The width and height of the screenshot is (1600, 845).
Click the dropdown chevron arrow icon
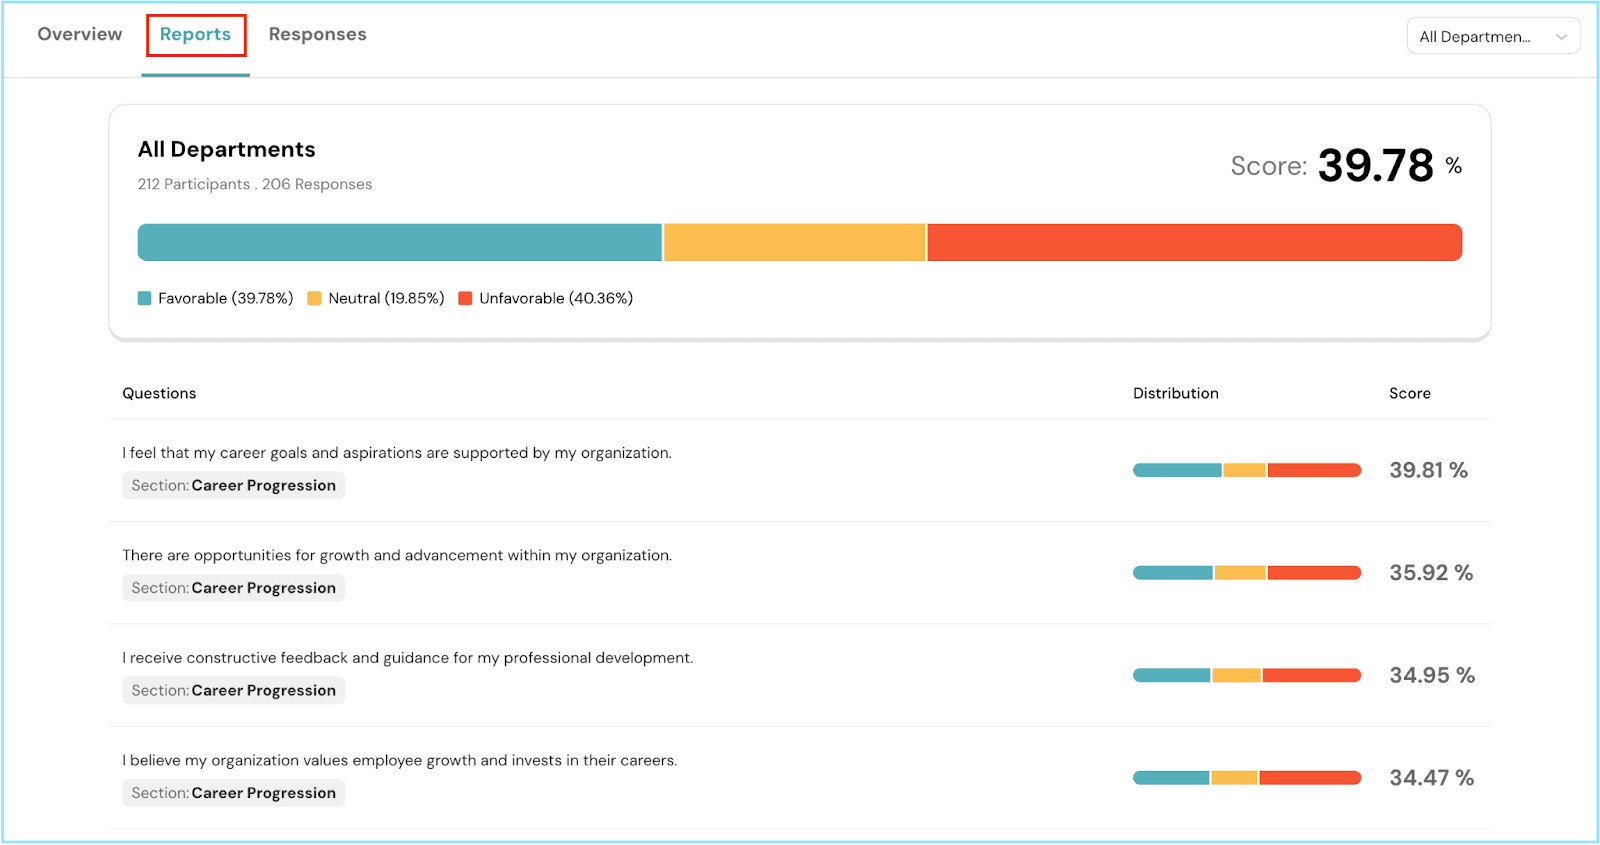[x=1561, y=37]
